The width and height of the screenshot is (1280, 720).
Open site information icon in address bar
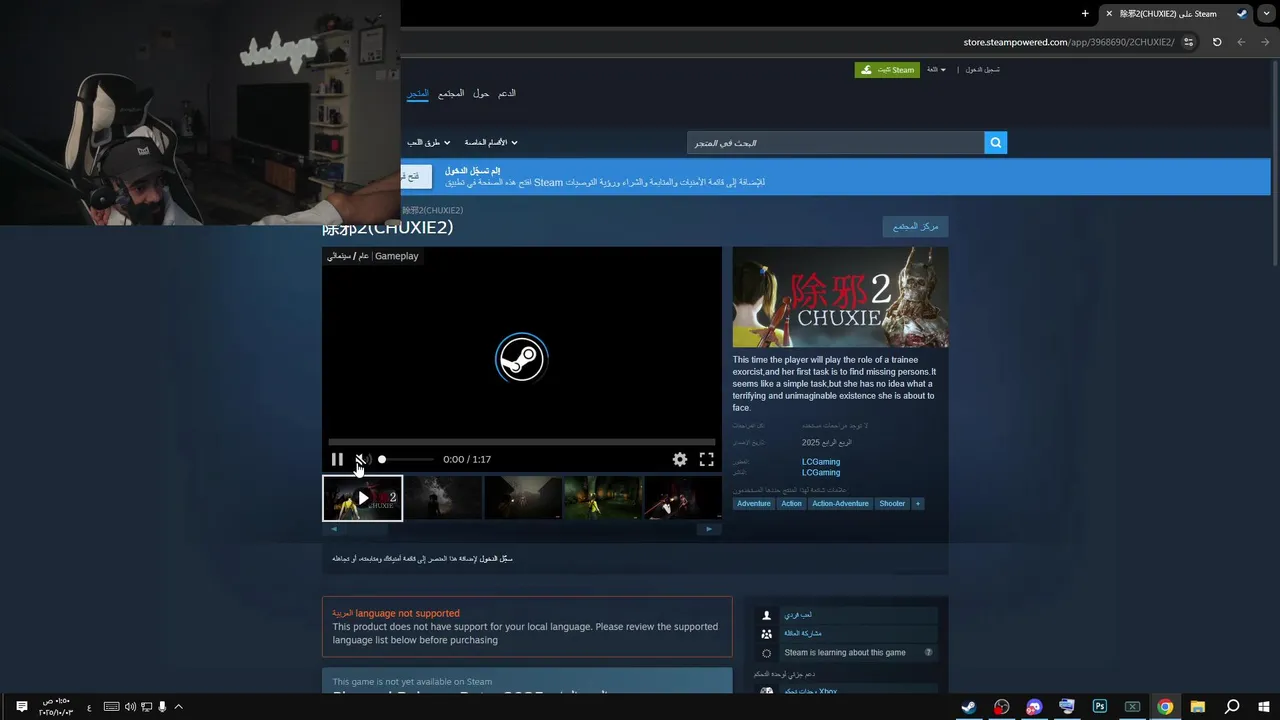click(1188, 42)
